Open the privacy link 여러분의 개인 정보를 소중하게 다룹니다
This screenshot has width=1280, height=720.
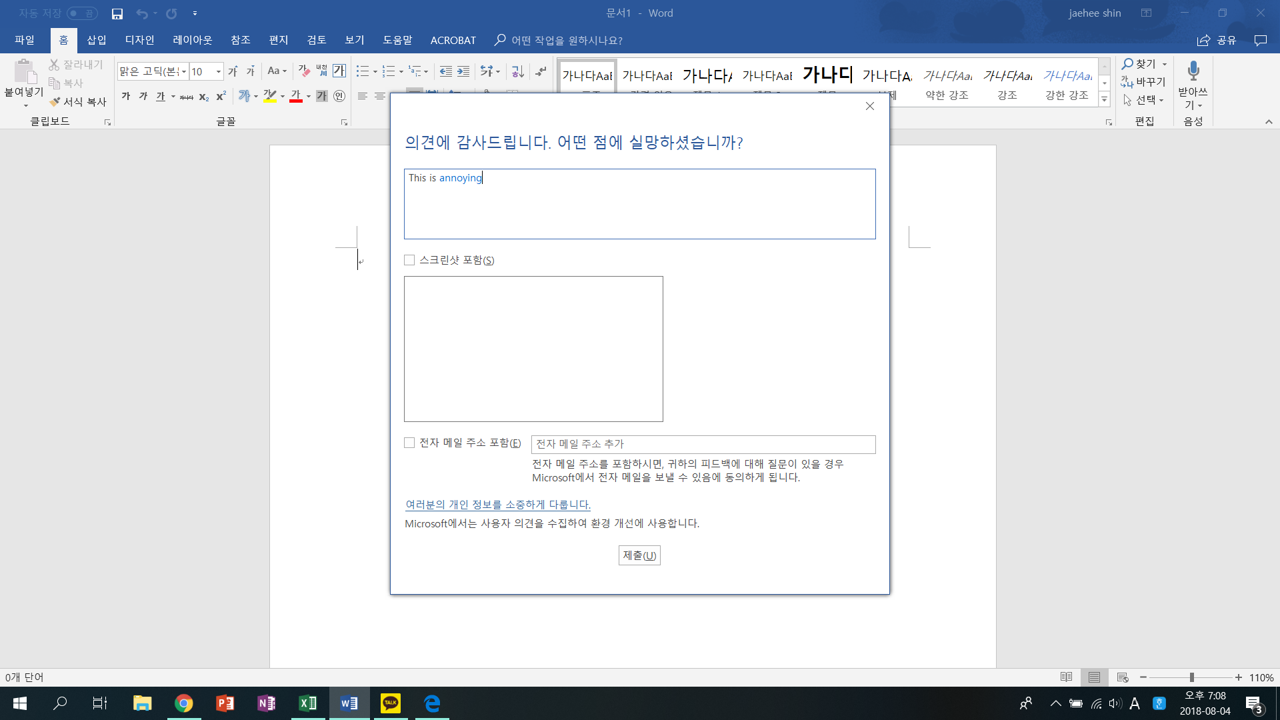click(x=498, y=505)
